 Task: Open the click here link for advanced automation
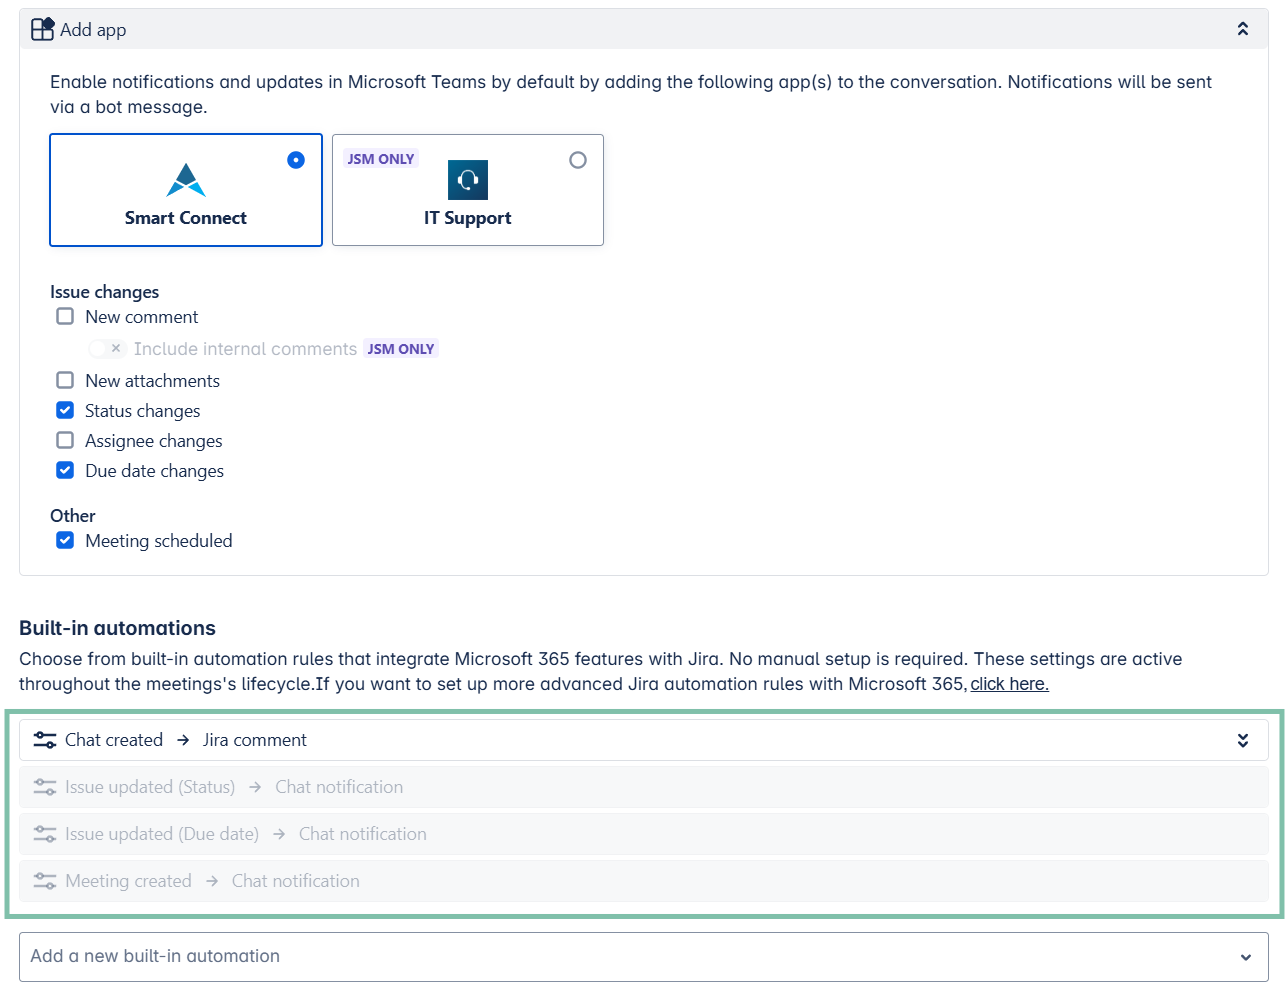1009,684
